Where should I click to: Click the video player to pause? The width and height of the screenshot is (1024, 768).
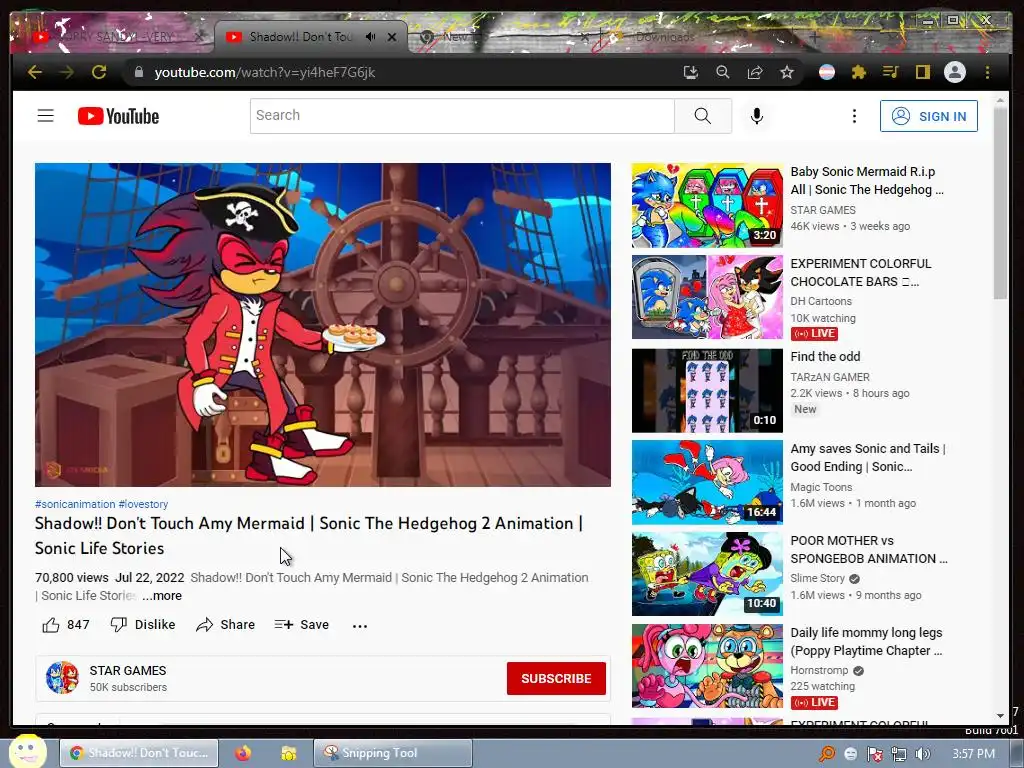tap(323, 325)
